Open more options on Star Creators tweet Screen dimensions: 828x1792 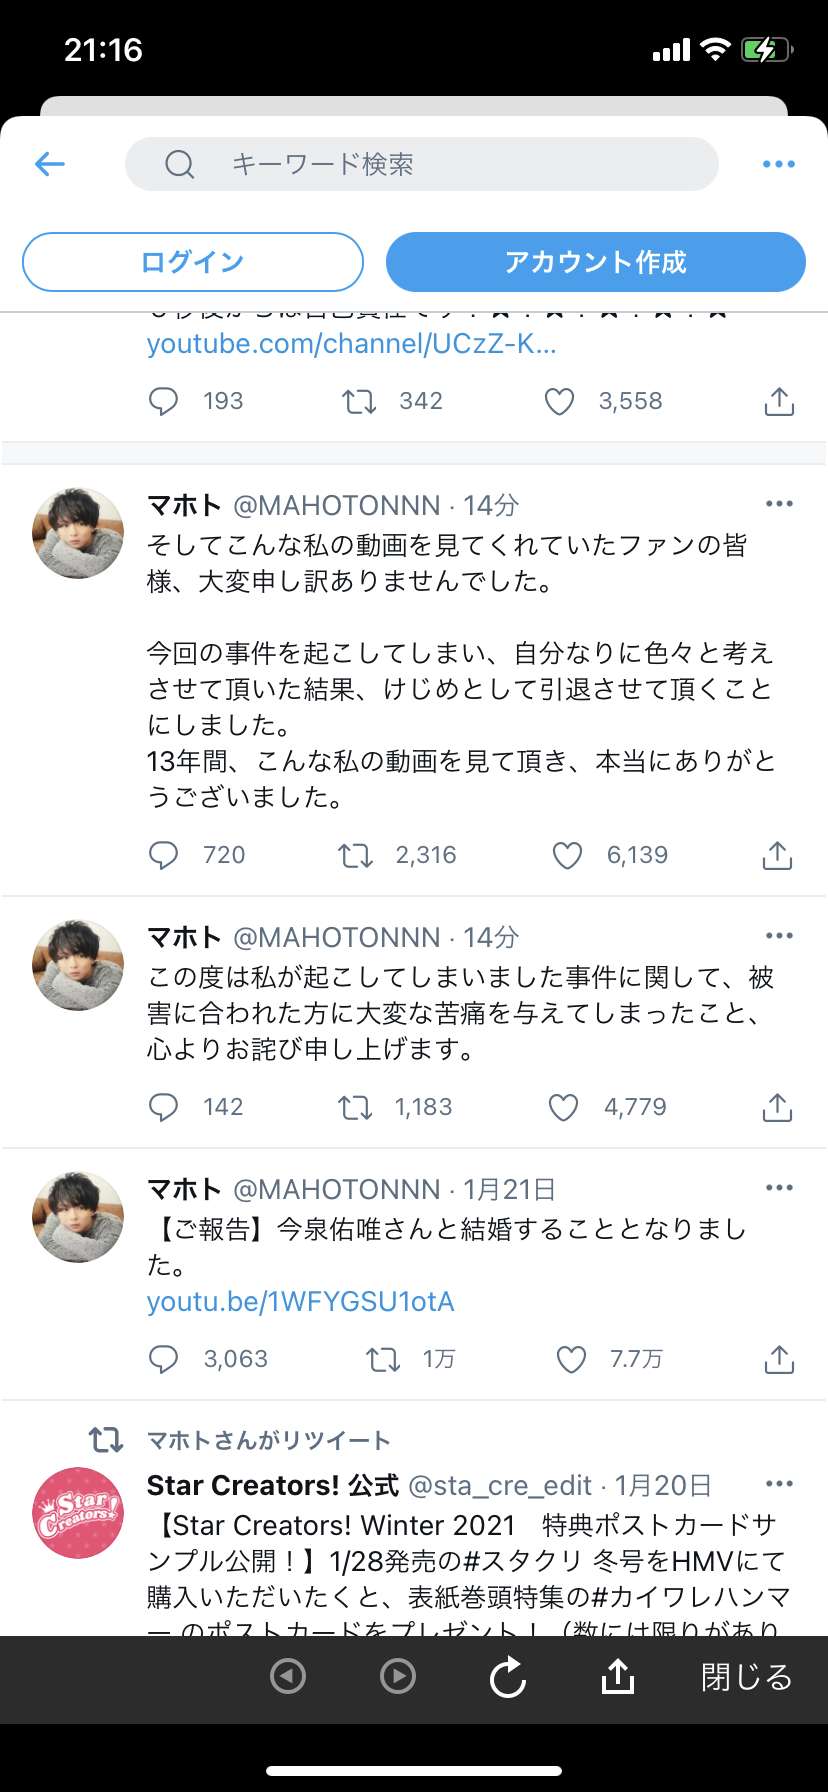pyautogui.click(x=779, y=1484)
